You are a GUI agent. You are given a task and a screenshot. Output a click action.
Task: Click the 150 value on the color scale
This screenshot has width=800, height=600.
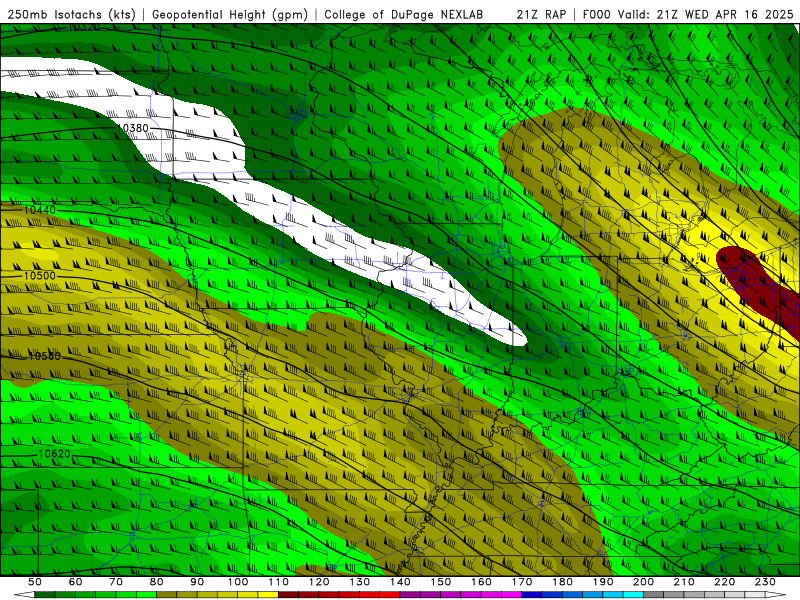click(440, 582)
